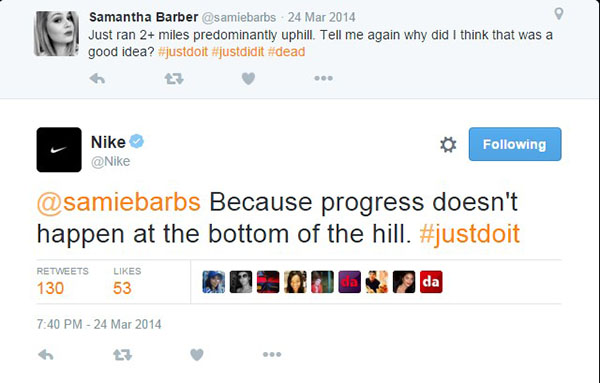
Task: Open the Nike logo profile picture
Action: 59,150
